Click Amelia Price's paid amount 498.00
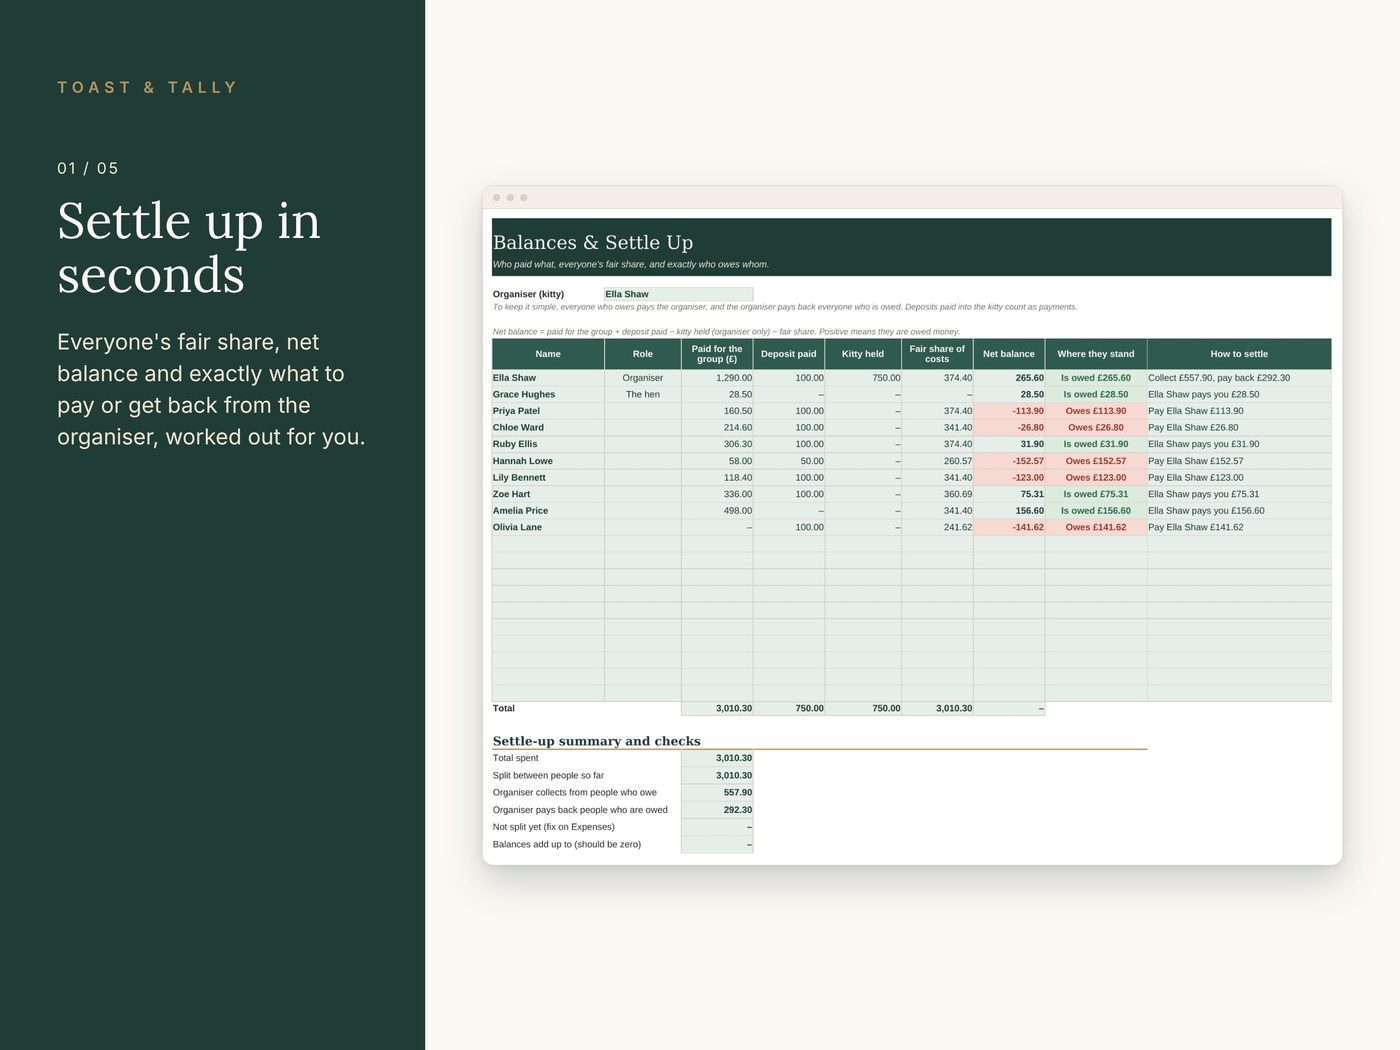The height and width of the screenshot is (1050, 1400). (717, 510)
